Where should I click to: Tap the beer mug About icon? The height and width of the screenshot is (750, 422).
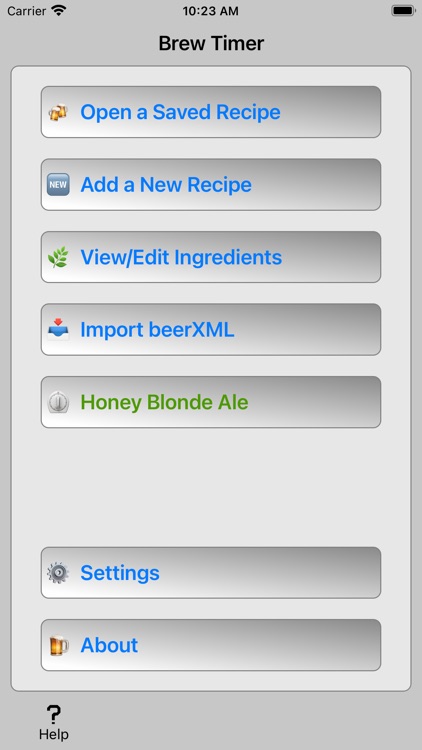tap(59, 645)
